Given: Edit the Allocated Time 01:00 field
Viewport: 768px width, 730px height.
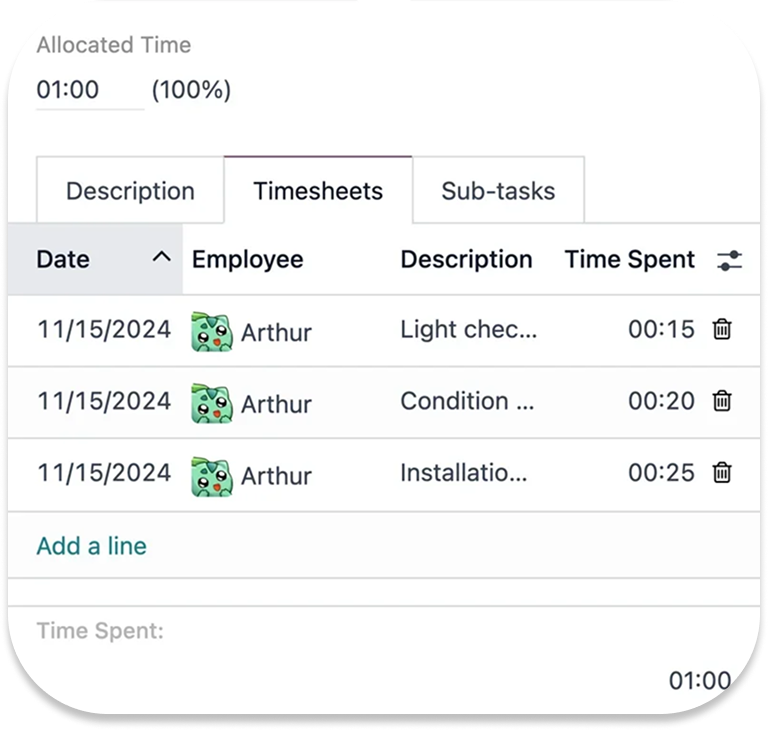Looking at the screenshot, I should click(x=88, y=90).
